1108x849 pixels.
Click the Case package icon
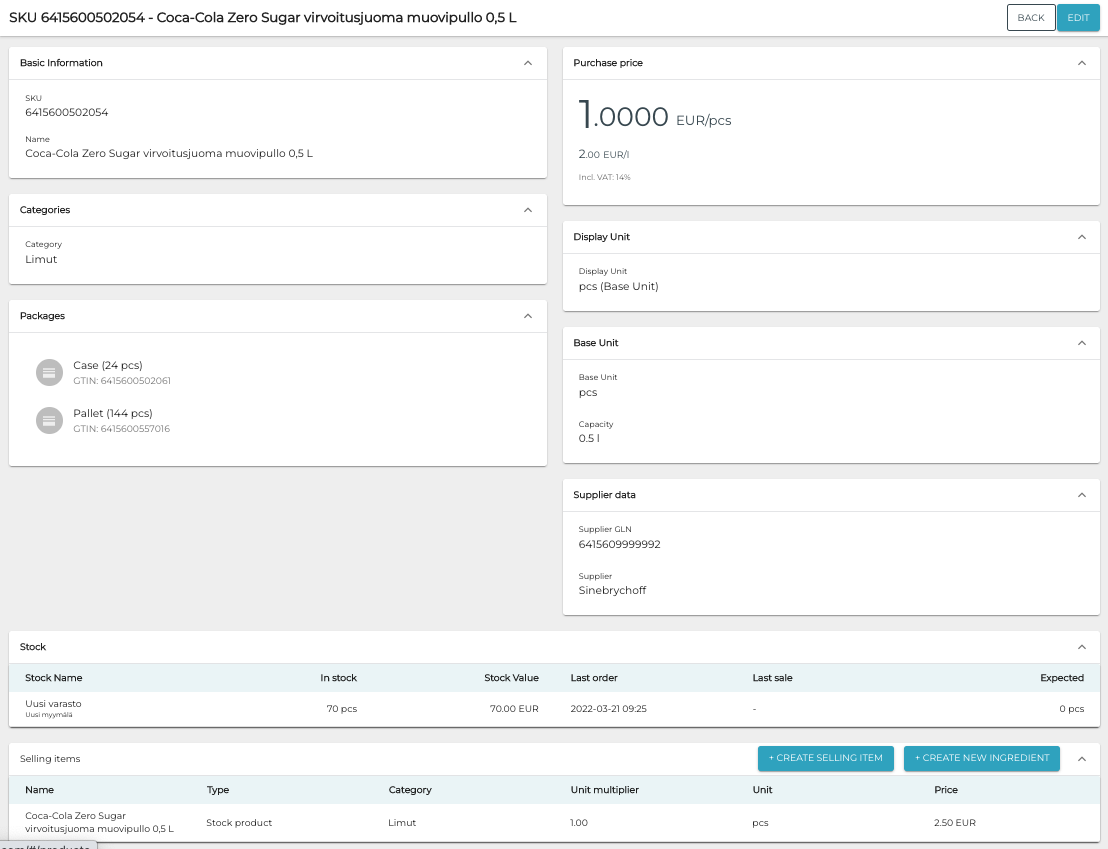click(x=49, y=372)
